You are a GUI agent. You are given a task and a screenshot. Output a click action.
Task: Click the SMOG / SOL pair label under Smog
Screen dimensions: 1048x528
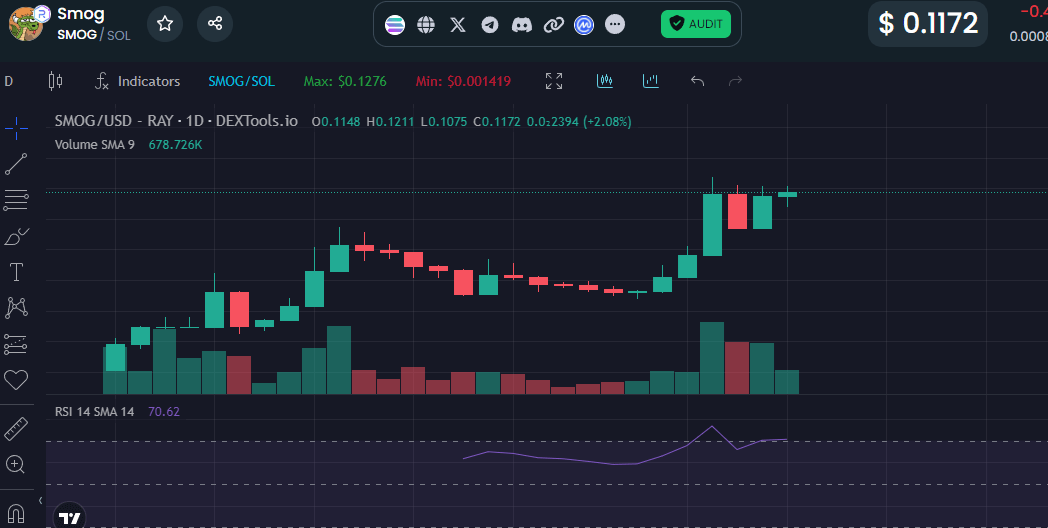pos(94,35)
